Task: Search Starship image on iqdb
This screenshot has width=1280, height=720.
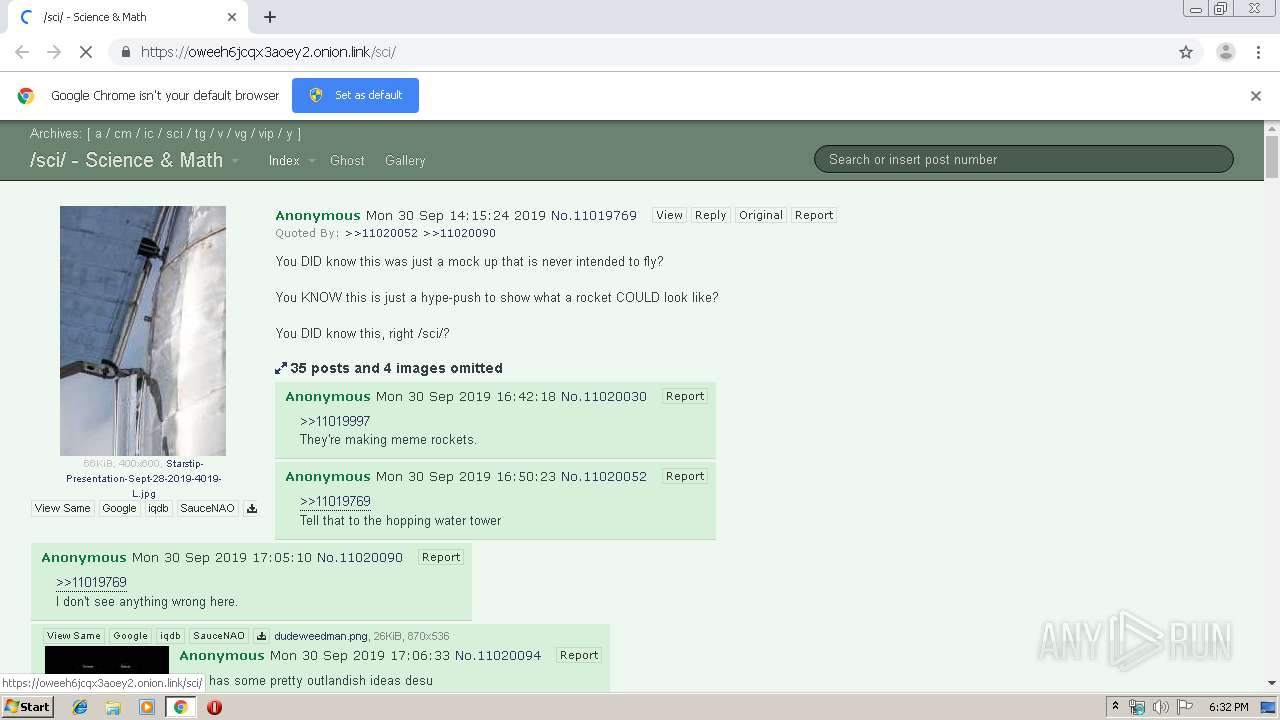Action: click(158, 508)
